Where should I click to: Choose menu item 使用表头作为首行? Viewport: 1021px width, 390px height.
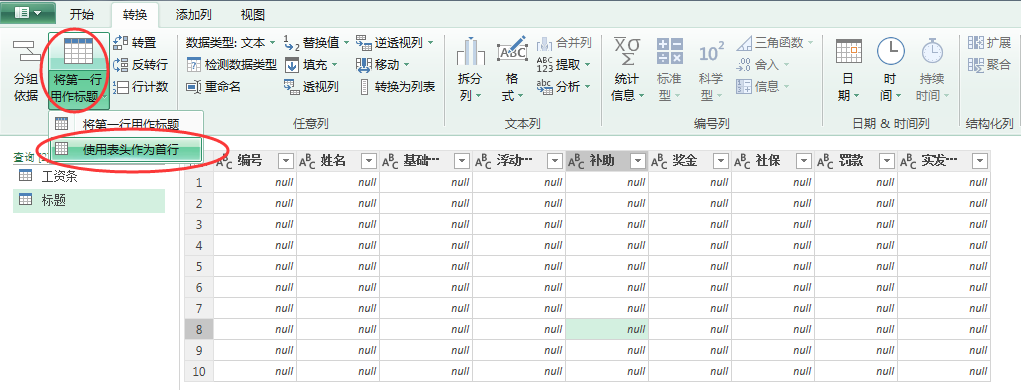point(126,149)
